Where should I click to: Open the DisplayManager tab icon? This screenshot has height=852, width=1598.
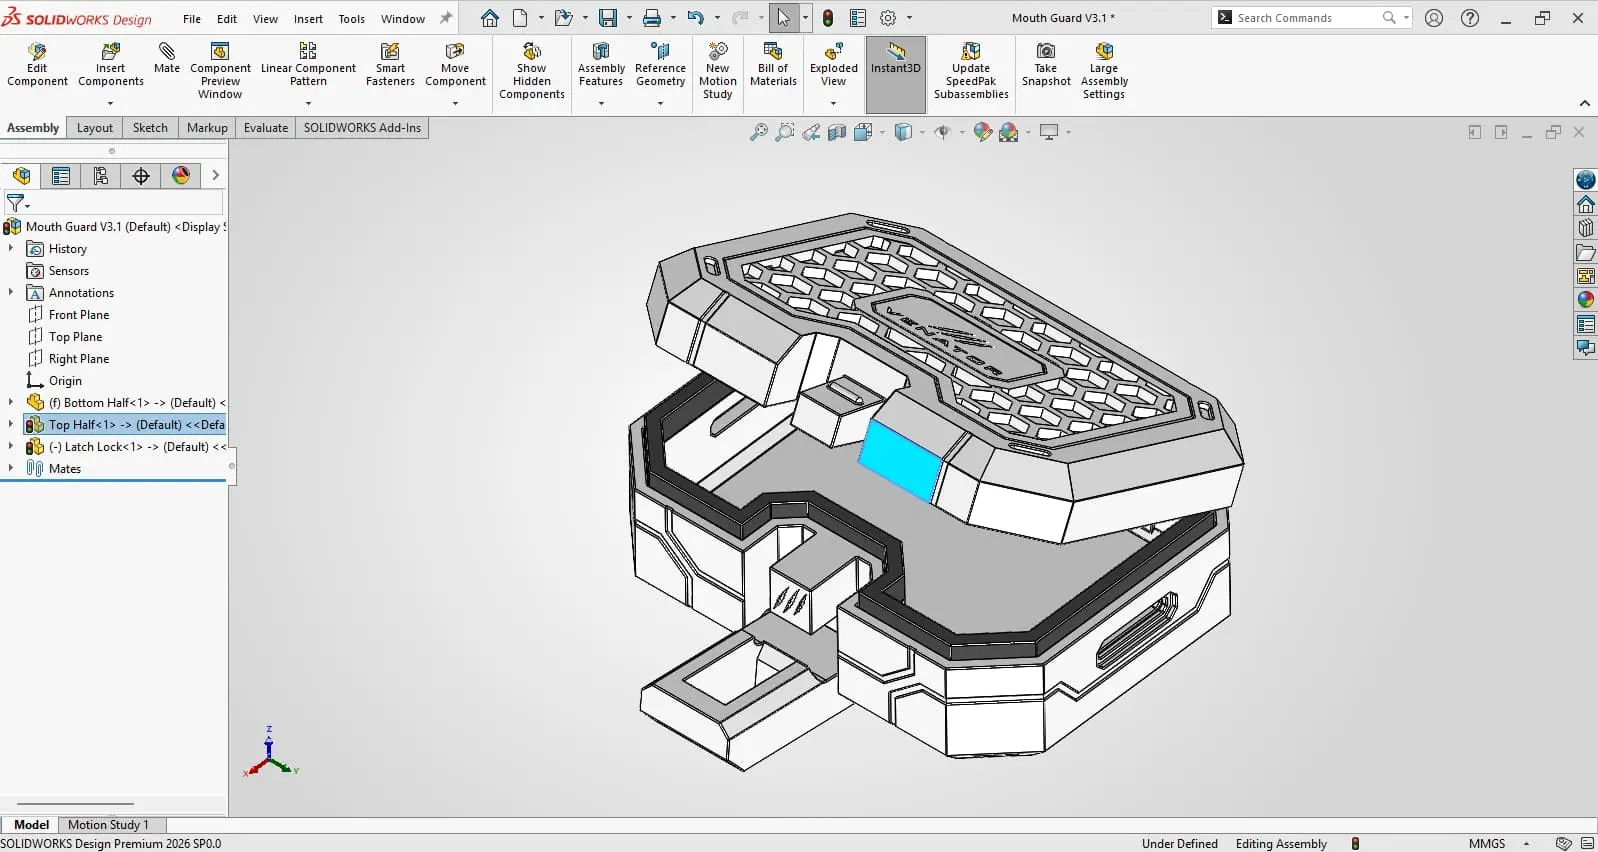tap(181, 176)
